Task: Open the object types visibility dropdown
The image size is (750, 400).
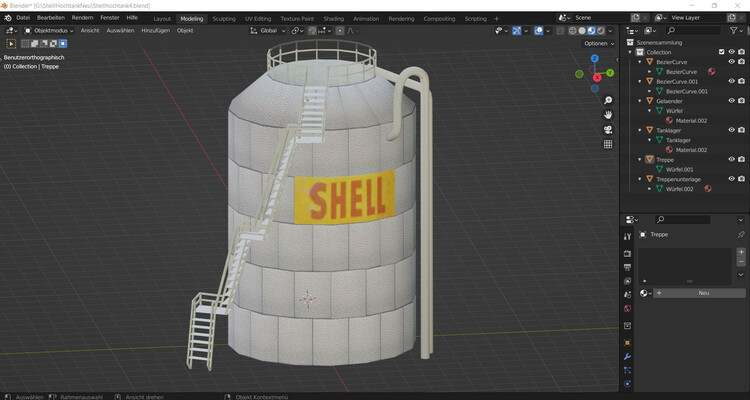Action: tap(501, 31)
